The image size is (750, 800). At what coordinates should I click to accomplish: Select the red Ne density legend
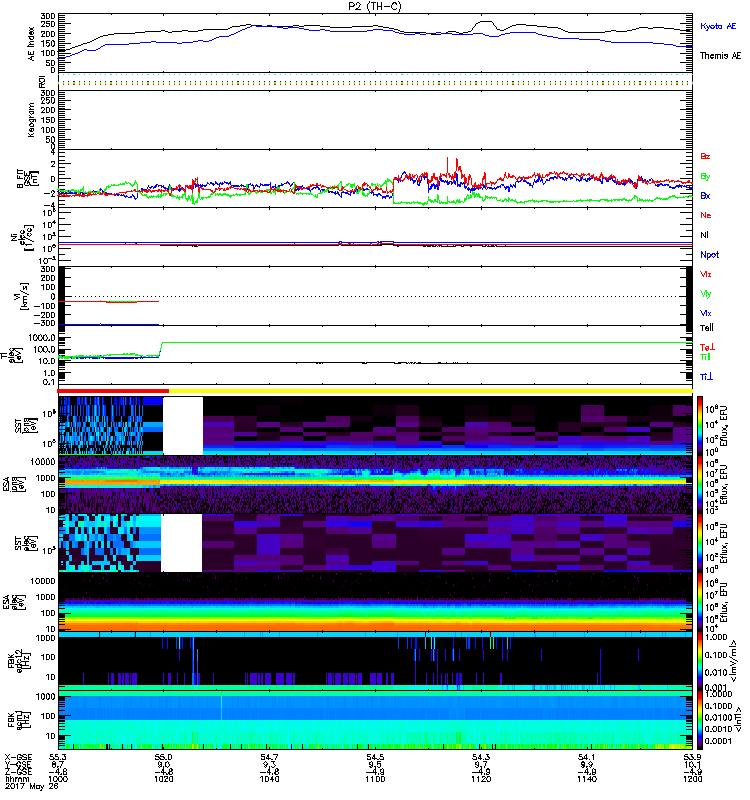706,215
